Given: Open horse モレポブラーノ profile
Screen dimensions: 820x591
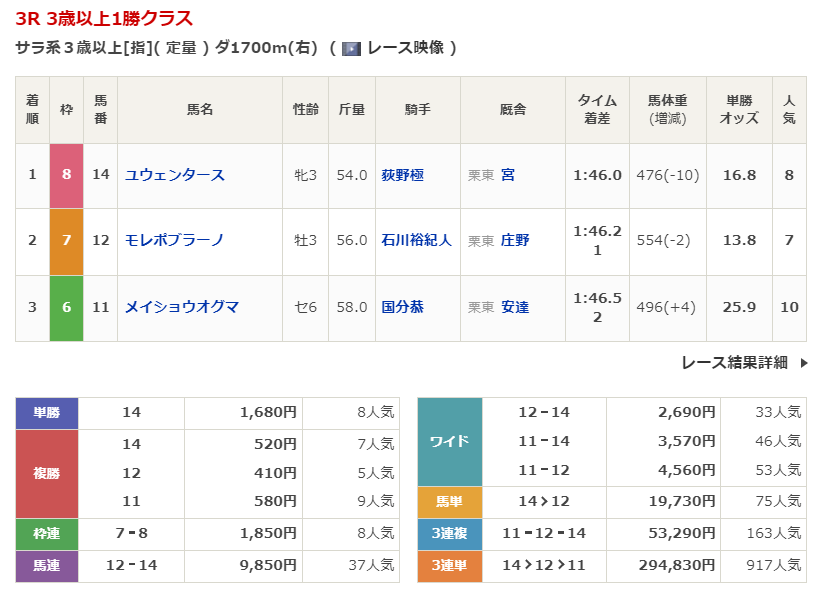Looking at the screenshot, I should (x=174, y=240).
